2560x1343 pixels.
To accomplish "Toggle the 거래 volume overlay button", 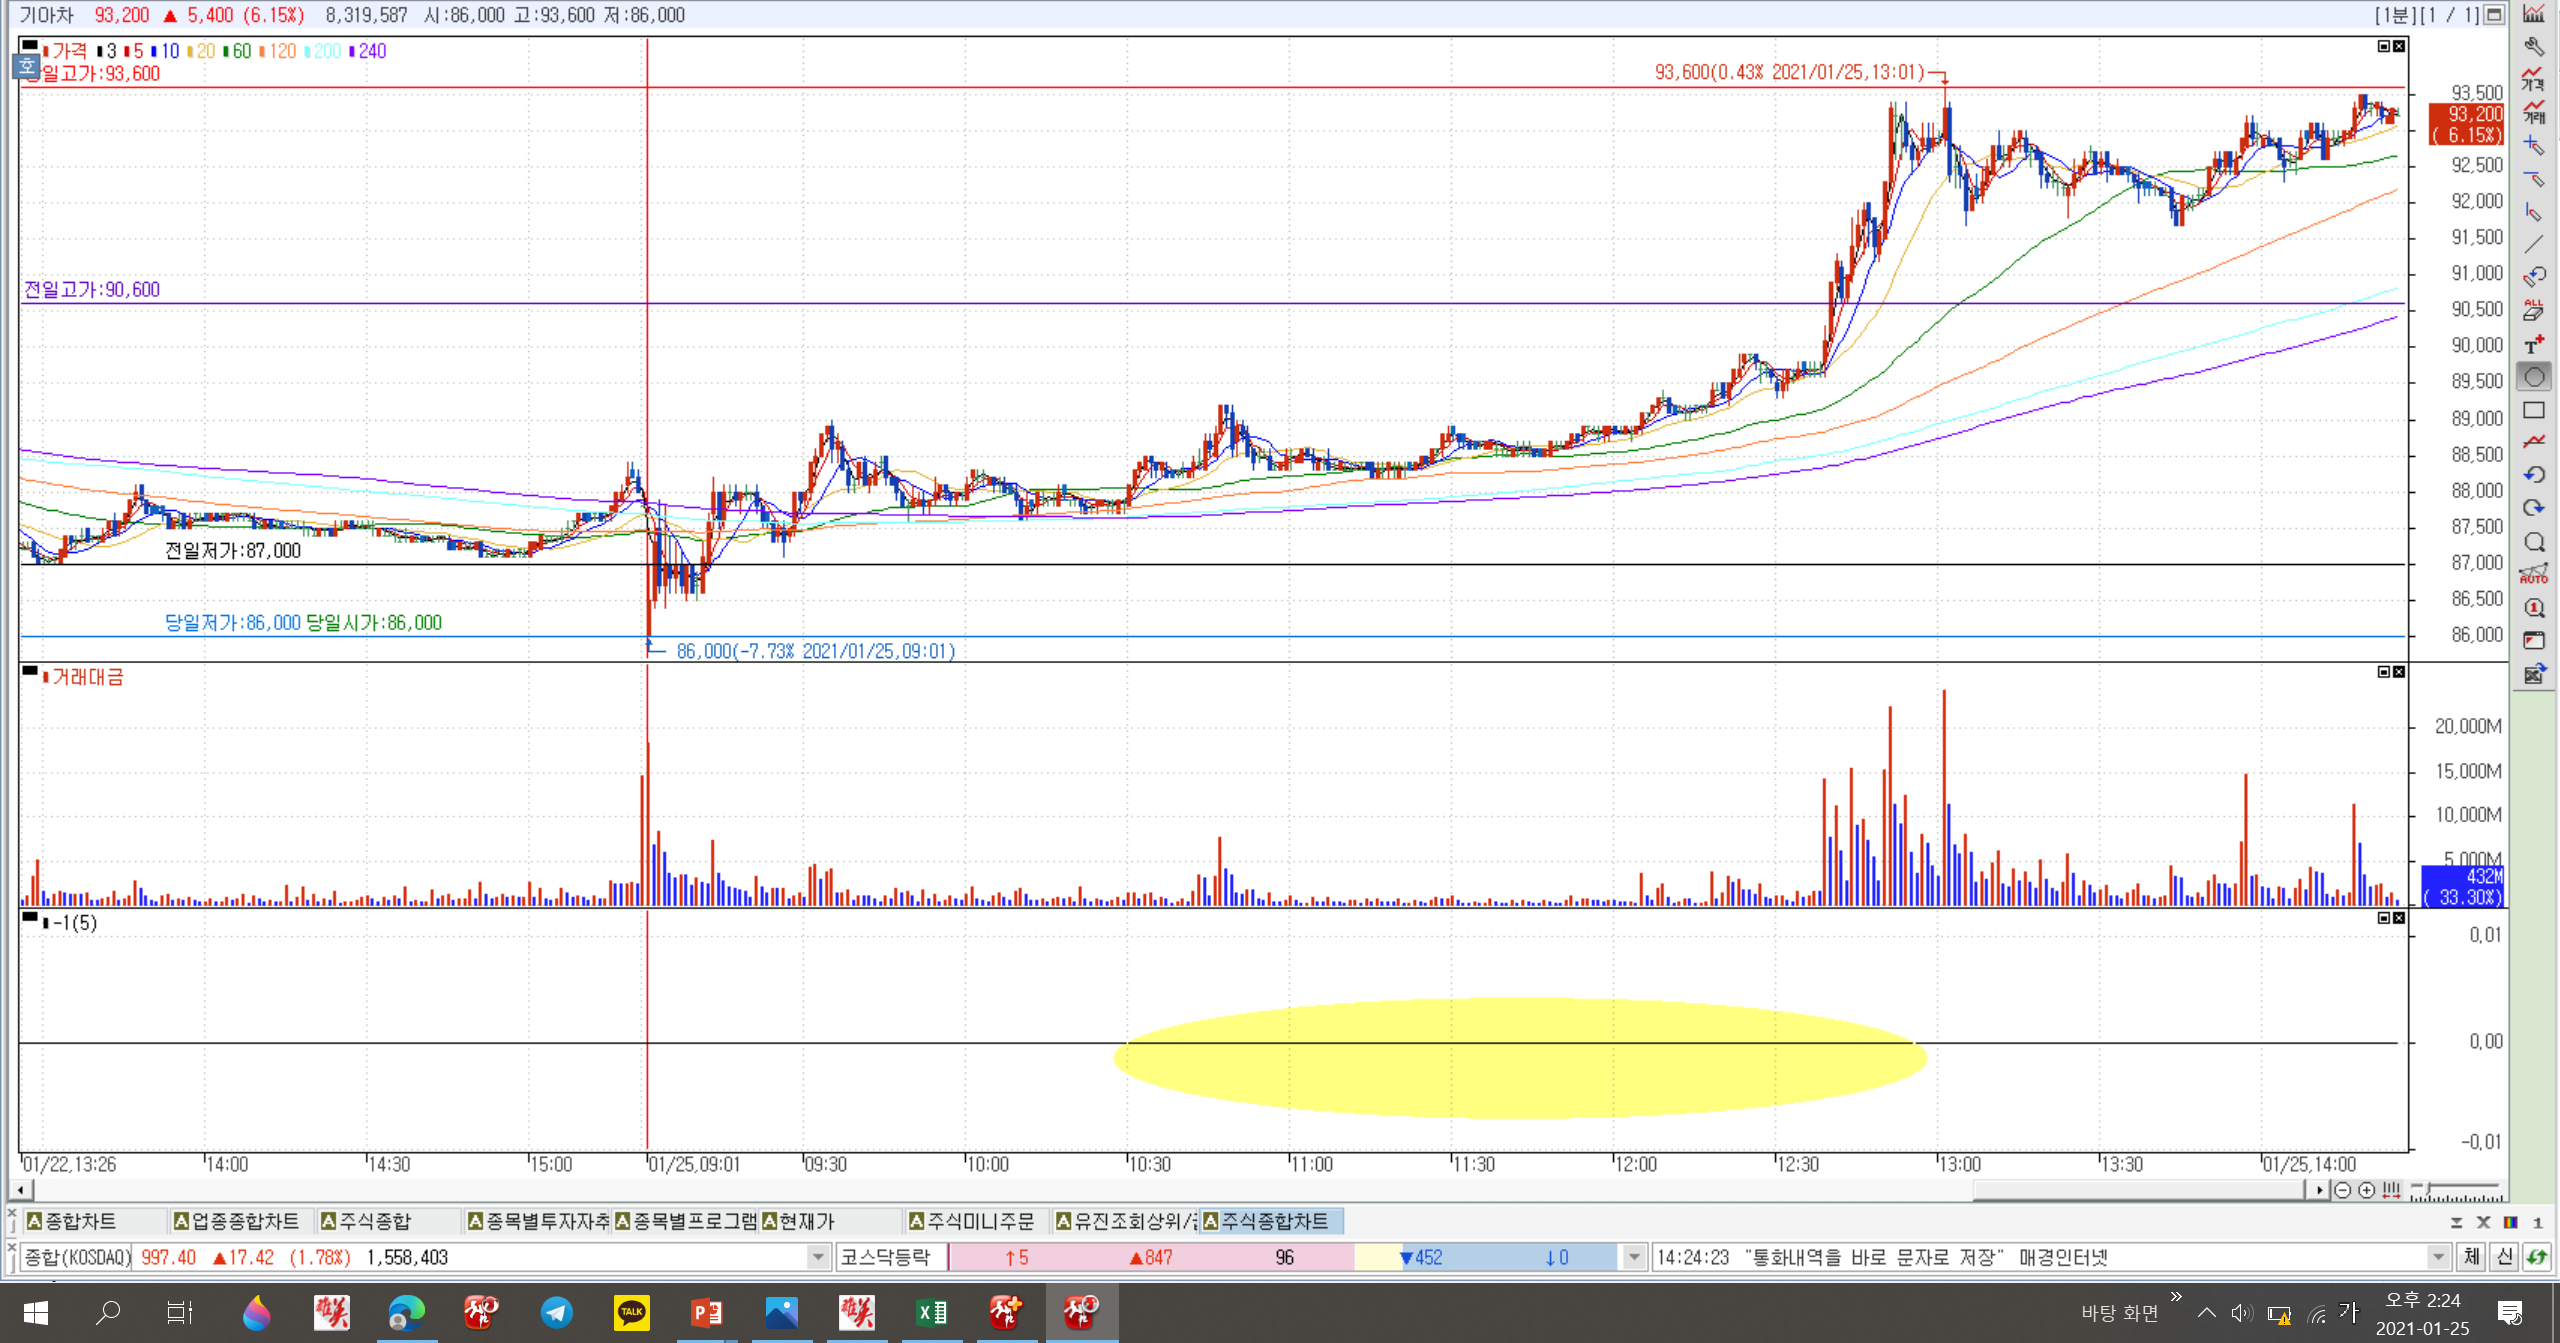I will click(x=2534, y=112).
